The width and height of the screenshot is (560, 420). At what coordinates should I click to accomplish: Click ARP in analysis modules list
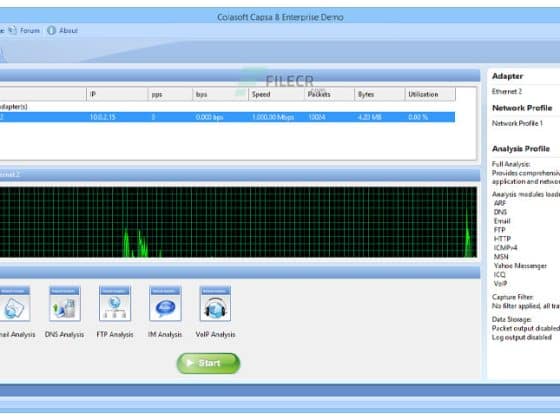coord(500,203)
